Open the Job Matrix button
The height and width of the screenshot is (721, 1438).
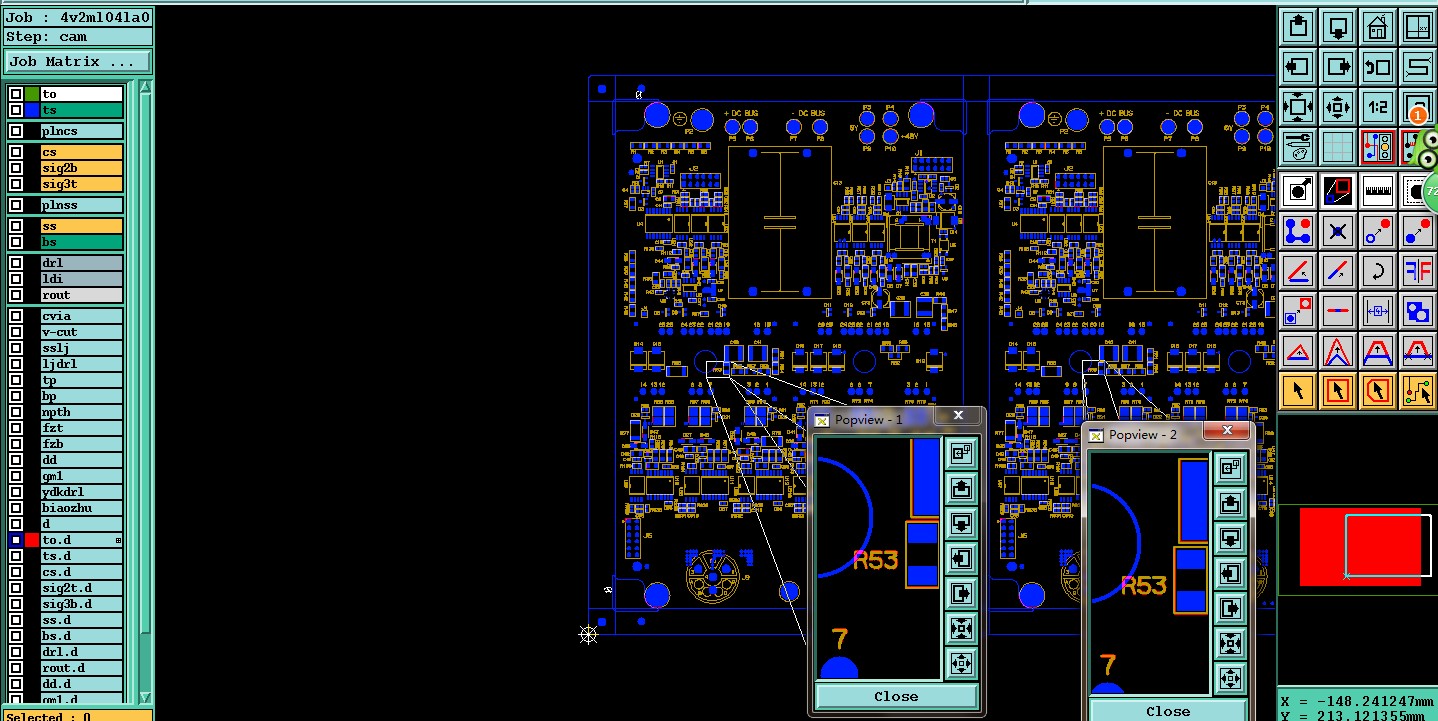(77, 61)
